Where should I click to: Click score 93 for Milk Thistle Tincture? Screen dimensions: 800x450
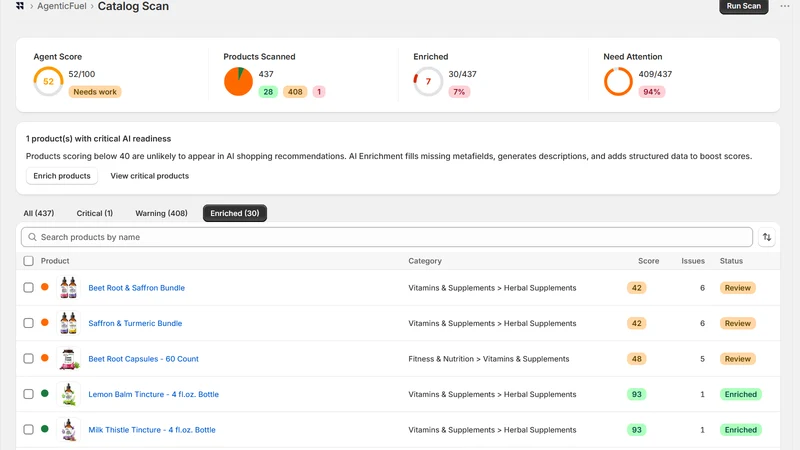pyautogui.click(x=637, y=430)
